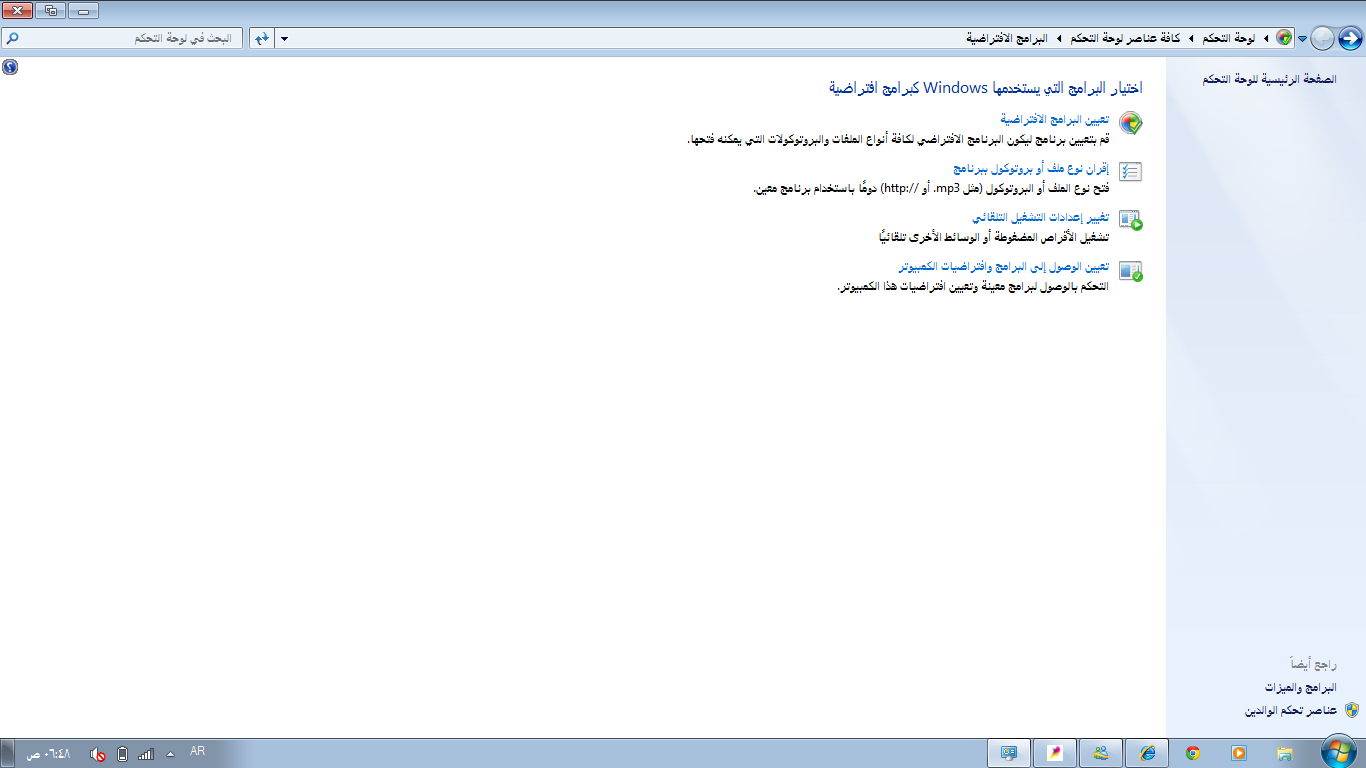Click the taskbar clock

[x=48, y=754]
